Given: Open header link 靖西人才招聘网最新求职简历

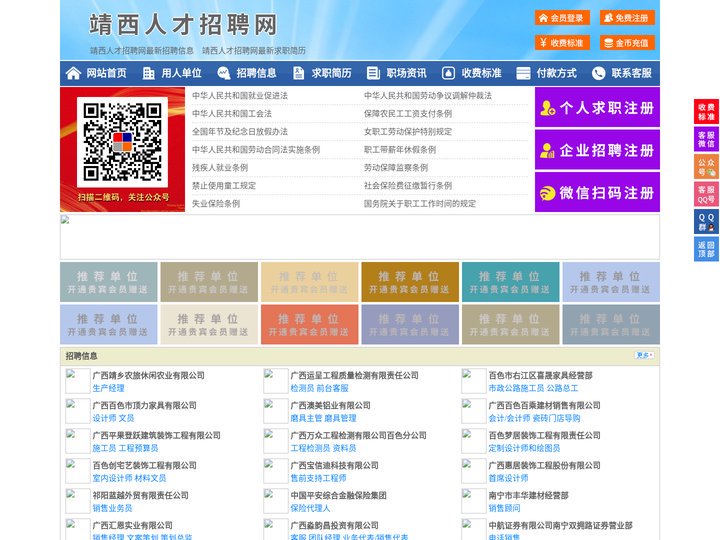Looking at the screenshot, I should click(254, 51).
